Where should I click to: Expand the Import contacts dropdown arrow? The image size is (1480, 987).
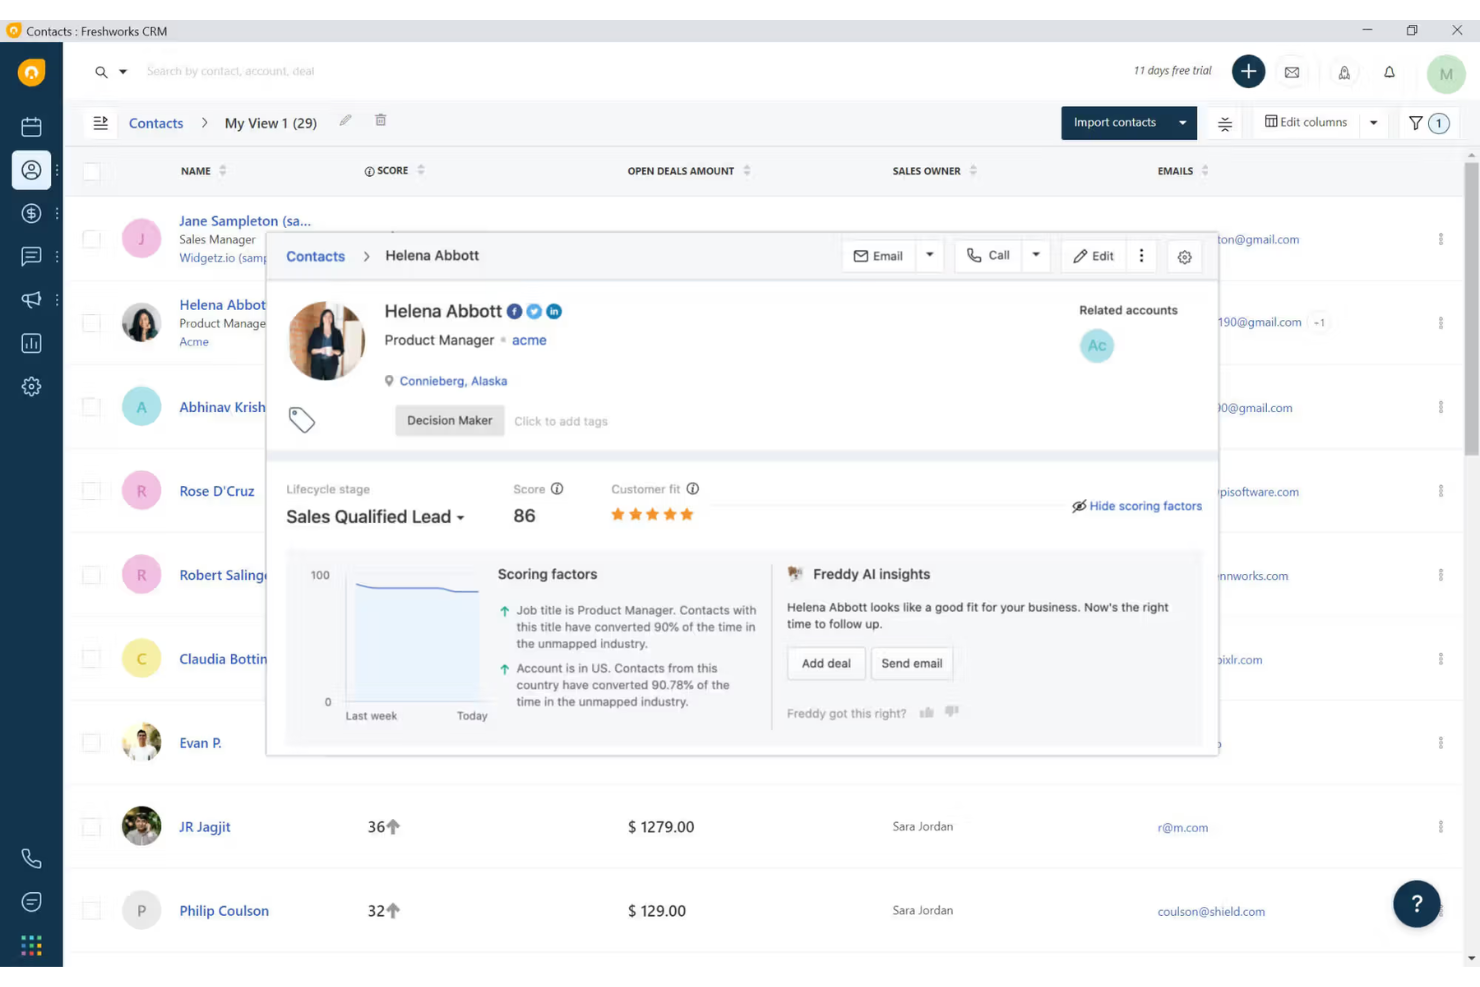(1181, 122)
